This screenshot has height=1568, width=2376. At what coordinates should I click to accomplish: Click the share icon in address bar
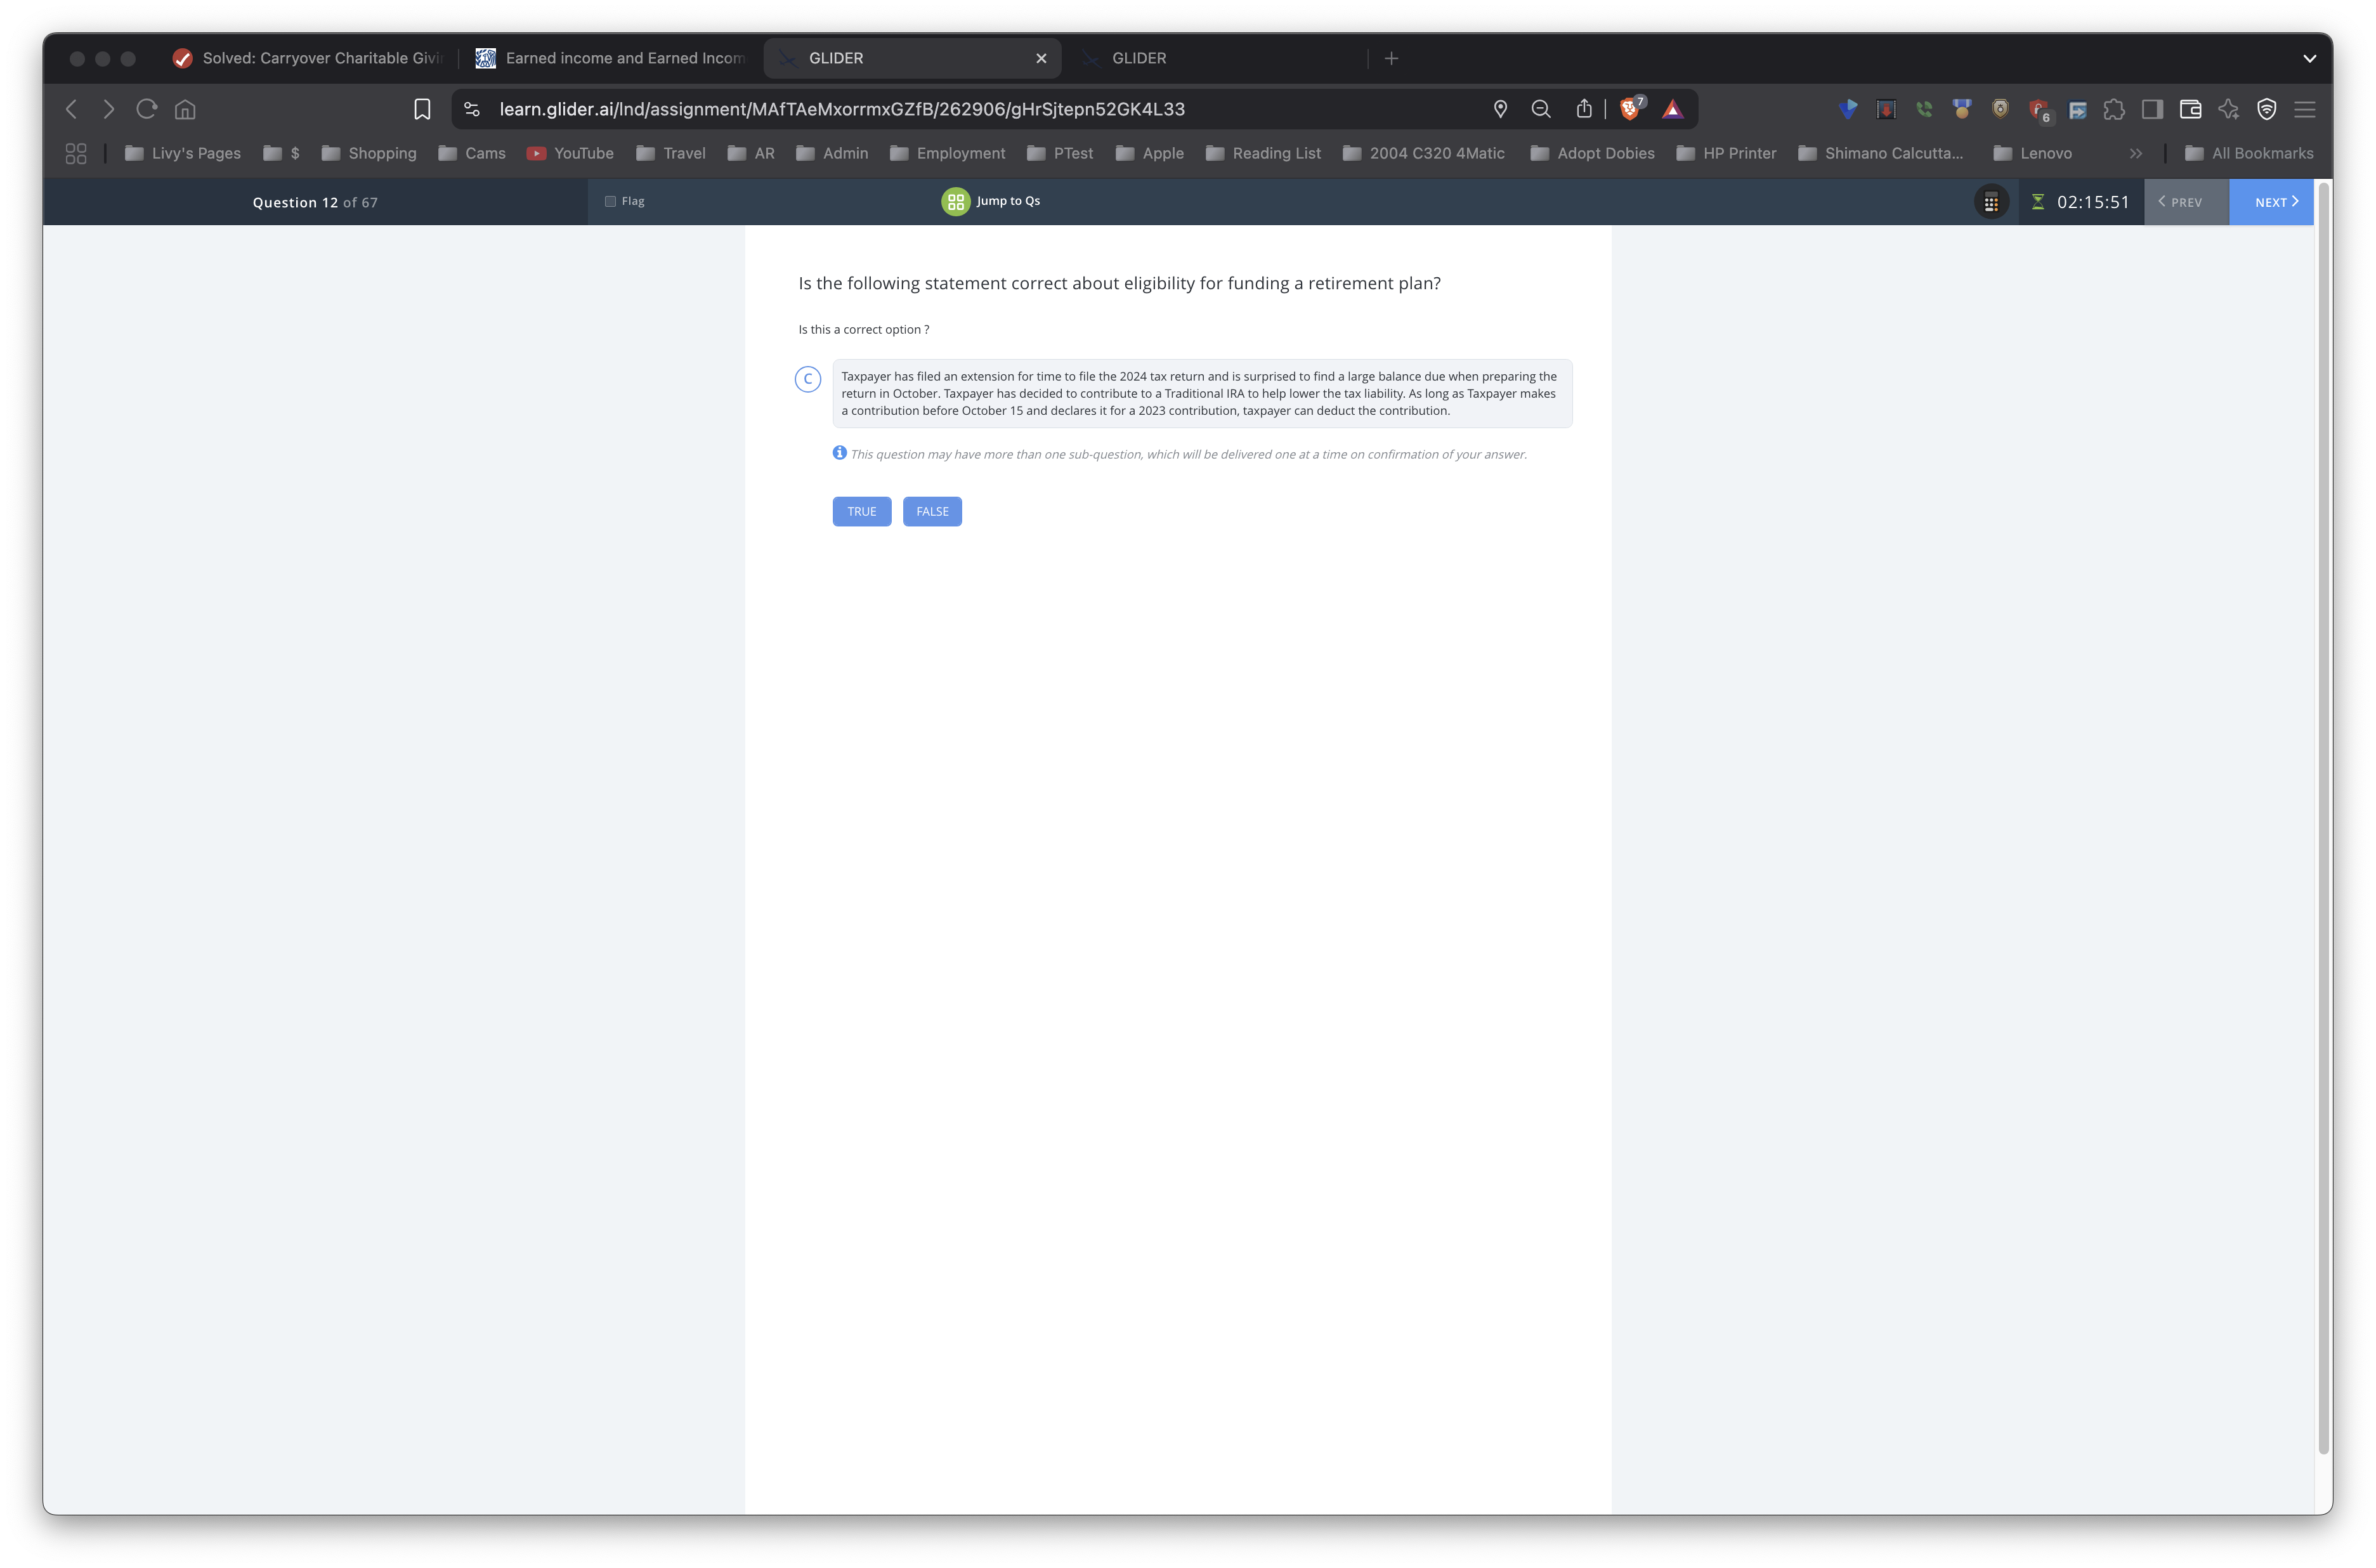click(x=1584, y=109)
